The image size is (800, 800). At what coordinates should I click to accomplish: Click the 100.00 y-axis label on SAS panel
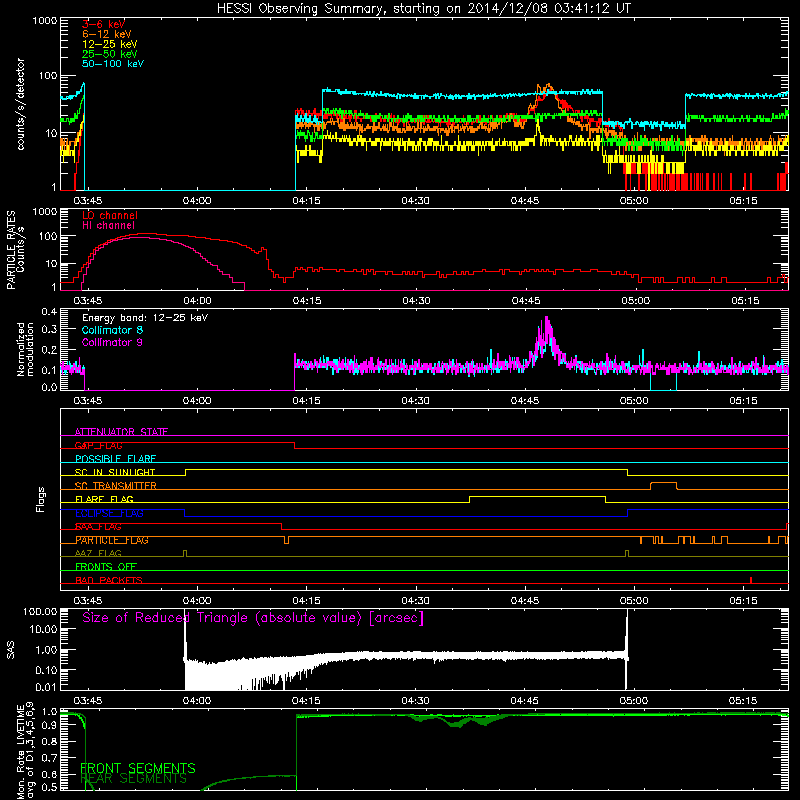[x=40, y=611]
